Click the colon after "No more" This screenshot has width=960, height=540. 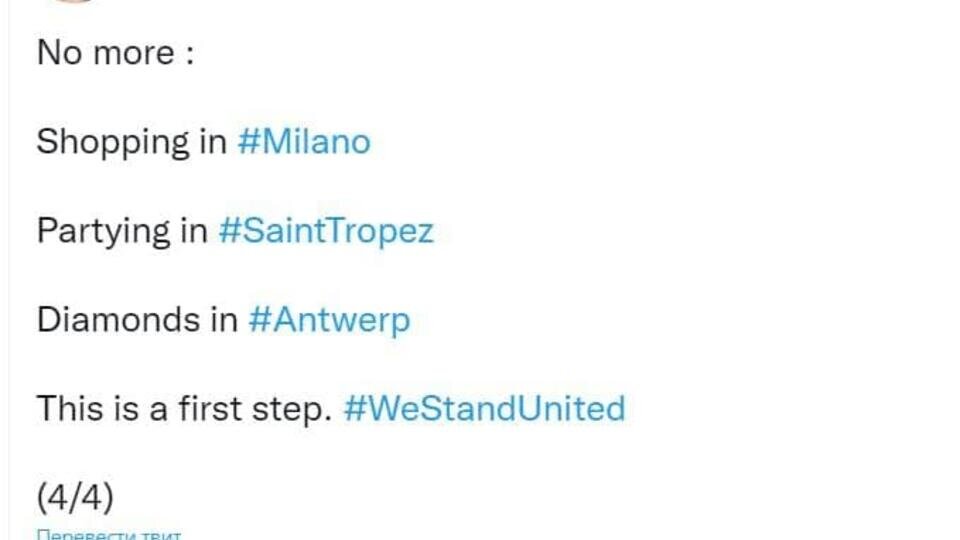[x=190, y=54]
